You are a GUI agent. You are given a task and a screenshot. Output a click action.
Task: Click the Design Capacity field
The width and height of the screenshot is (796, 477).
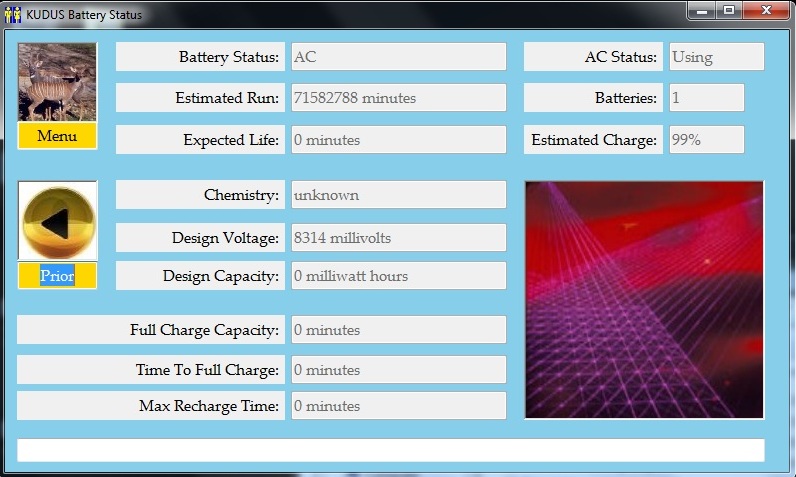coord(397,276)
